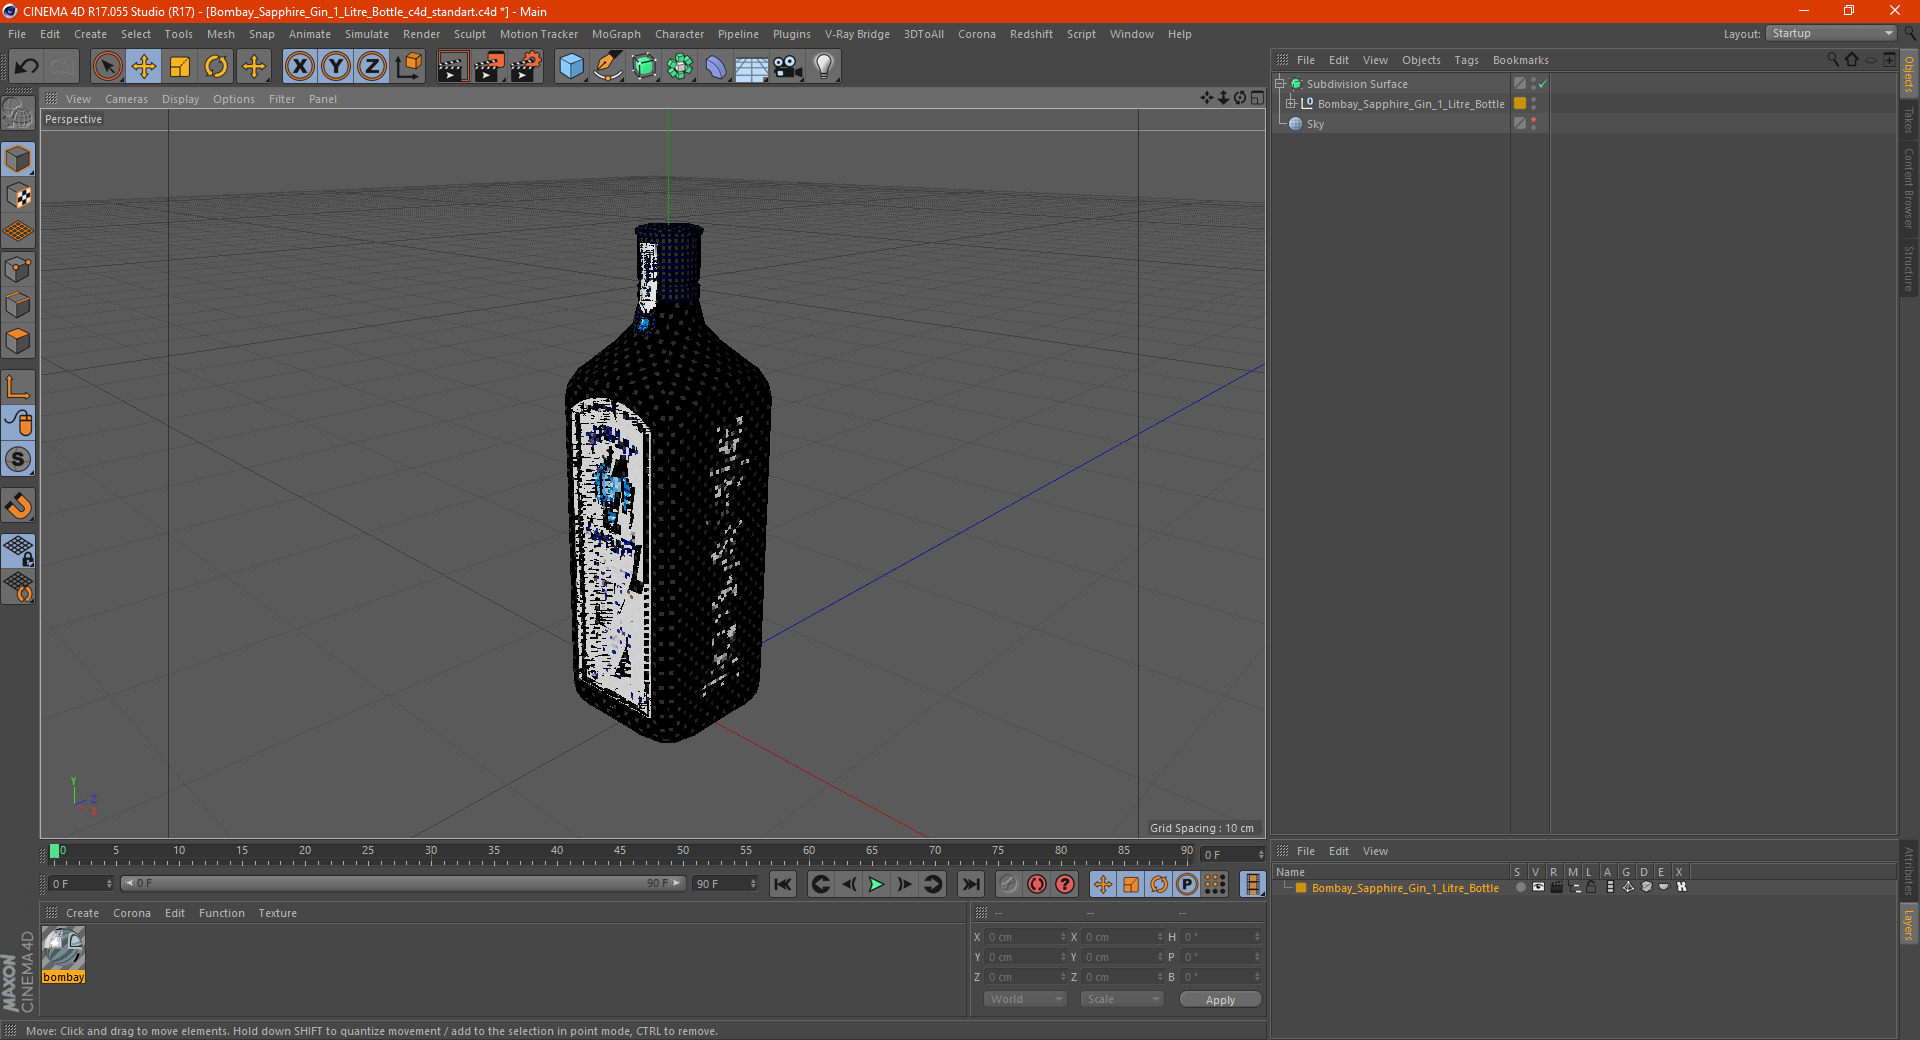Go to start of animation
Viewport: 1920px width, 1040px height.
(x=783, y=884)
